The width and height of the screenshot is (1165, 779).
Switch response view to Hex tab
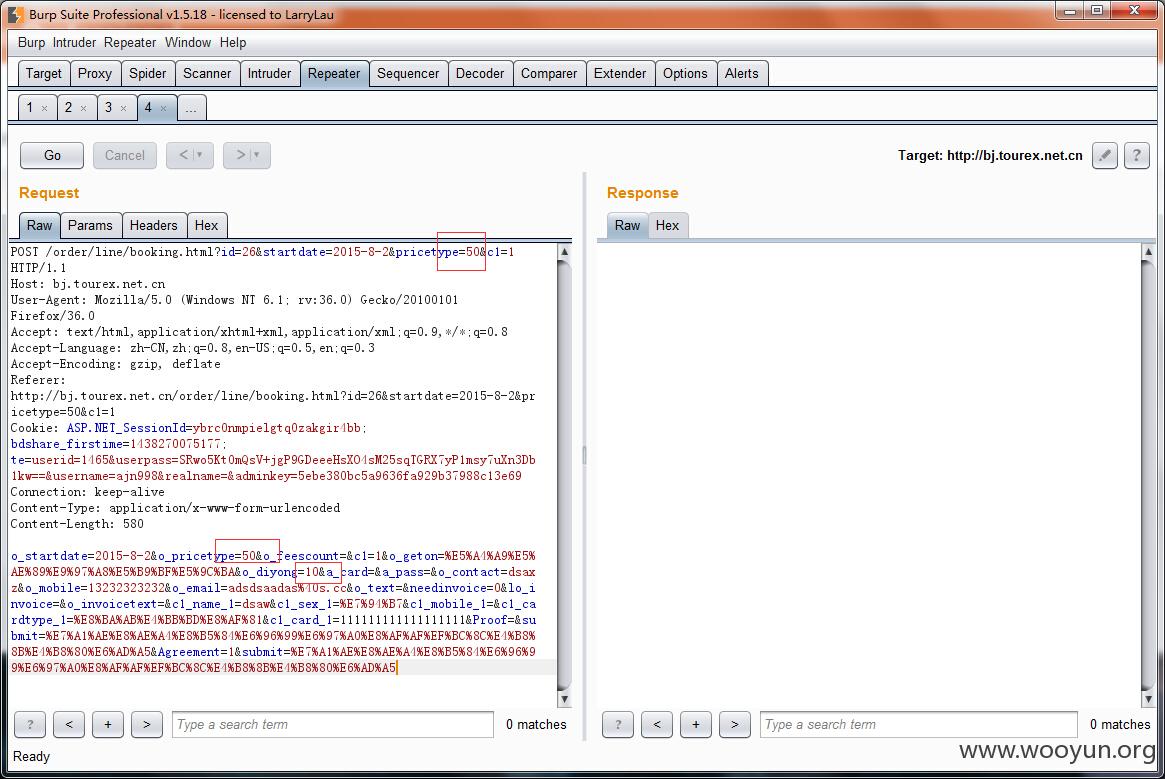coord(667,225)
